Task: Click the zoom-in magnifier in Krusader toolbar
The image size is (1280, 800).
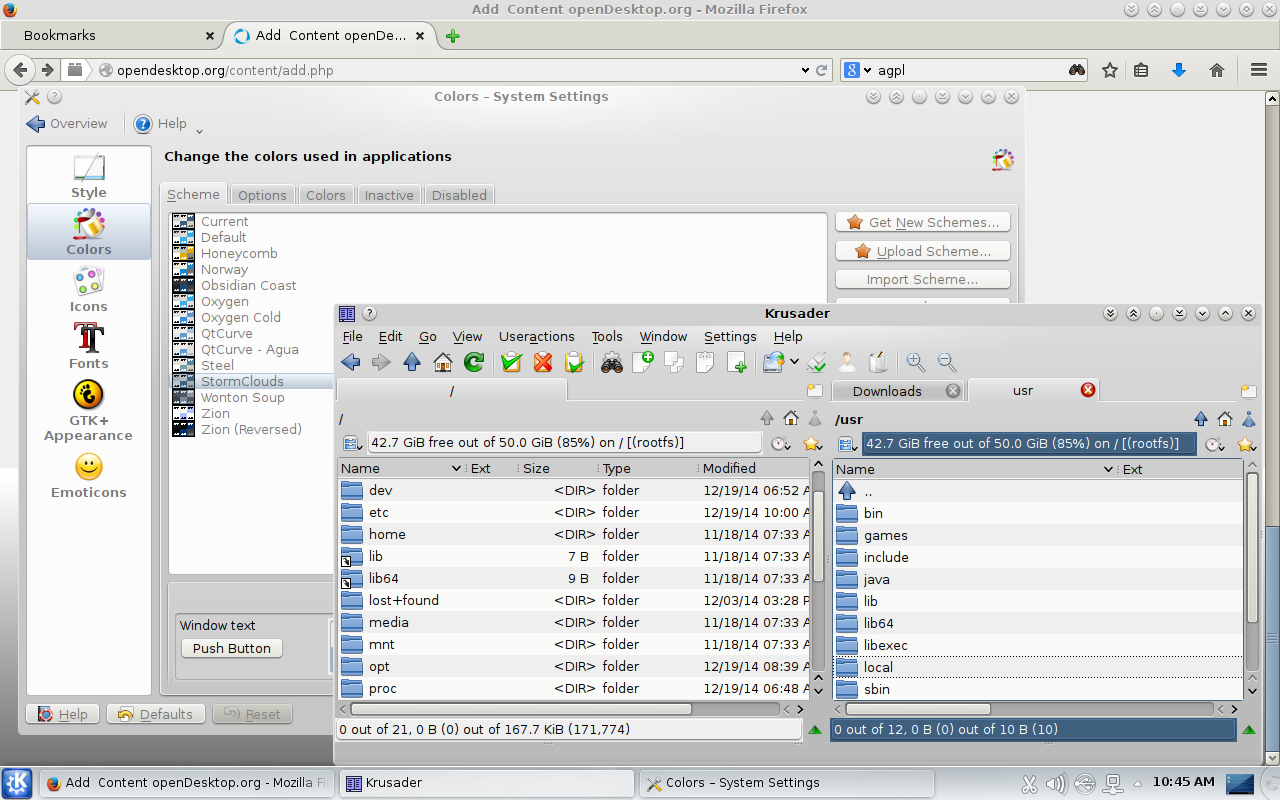Action: point(916,362)
